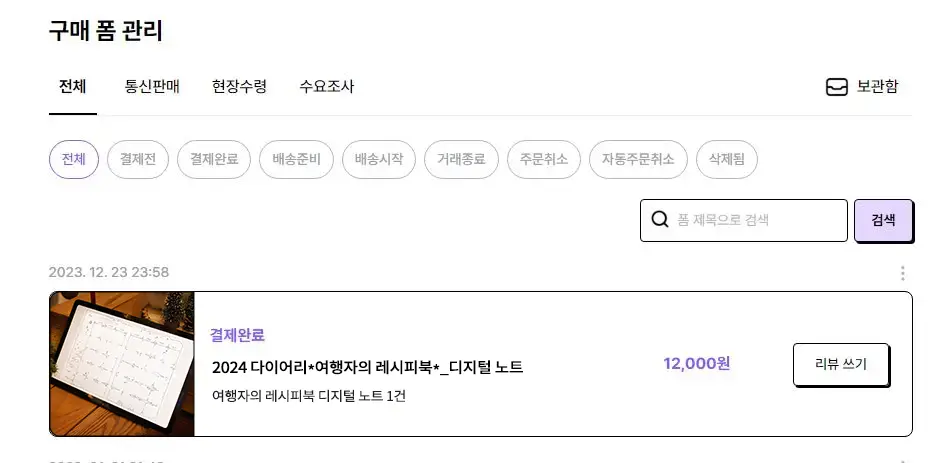Viewport: 932px width, 463px height.
Task: Show orders with 배송준비 status
Action: click(296, 160)
